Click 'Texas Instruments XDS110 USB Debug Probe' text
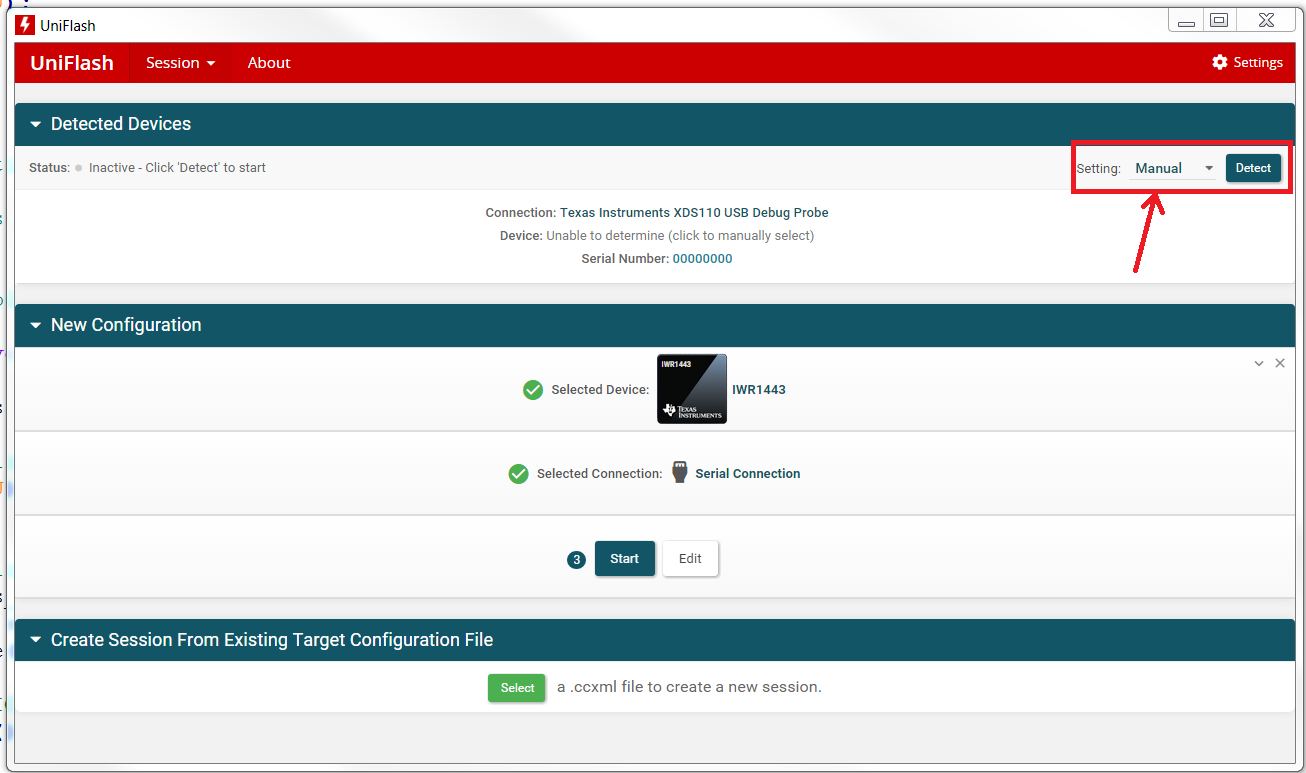Image resolution: width=1306 pixels, height=773 pixels. [x=694, y=213]
